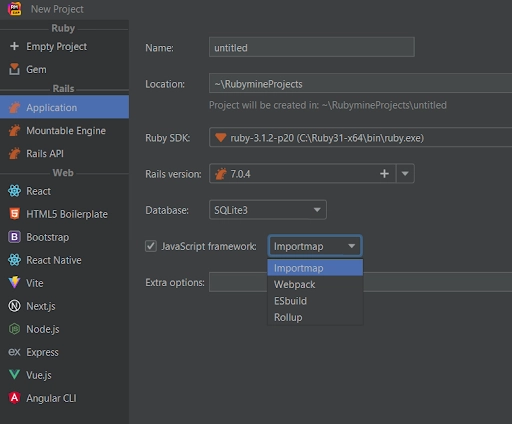Image resolution: width=512 pixels, height=424 pixels.
Task: Select the Next.js project type
Action: coord(64,306)
